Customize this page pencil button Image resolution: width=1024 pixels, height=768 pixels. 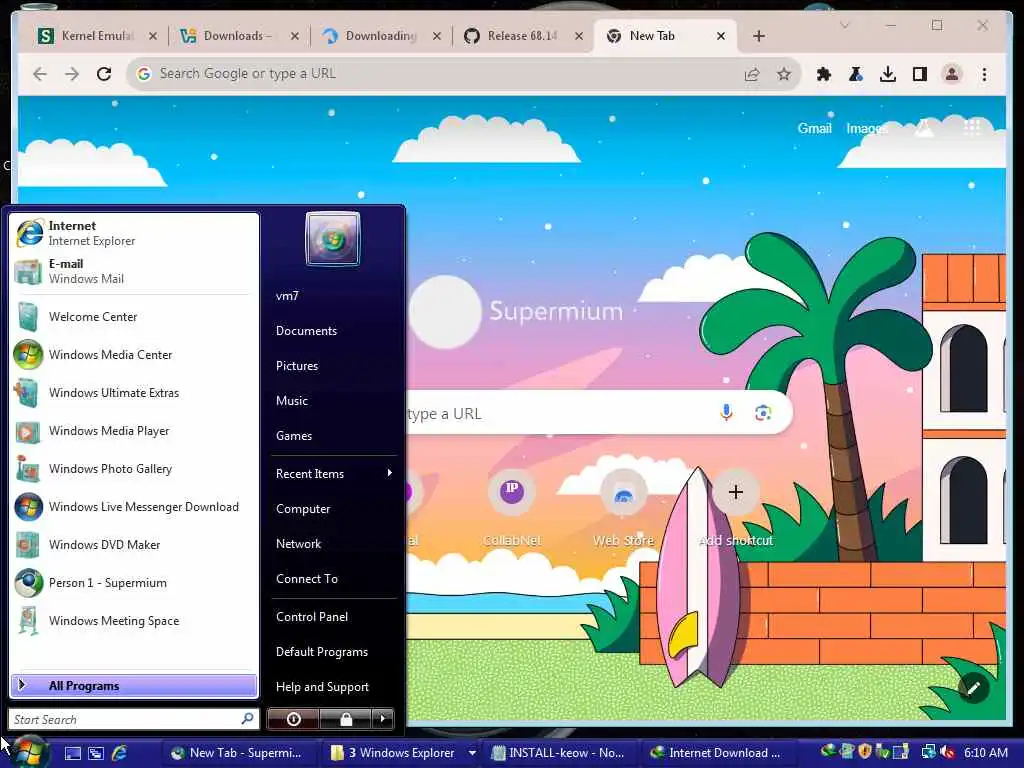pos(973,688)
